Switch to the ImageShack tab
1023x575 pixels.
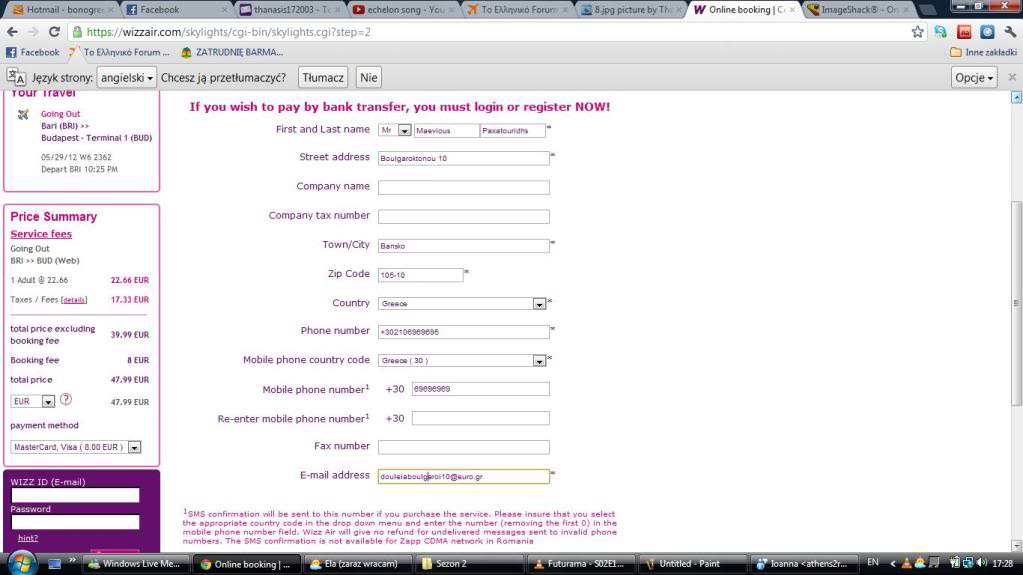857,10
